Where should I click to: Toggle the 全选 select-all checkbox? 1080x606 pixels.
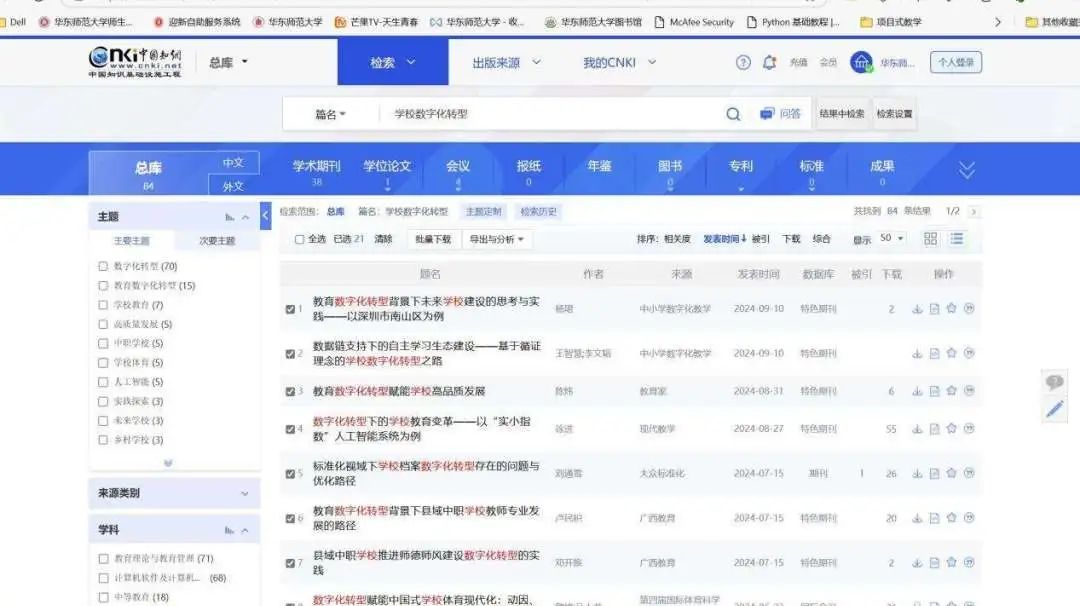299,239
